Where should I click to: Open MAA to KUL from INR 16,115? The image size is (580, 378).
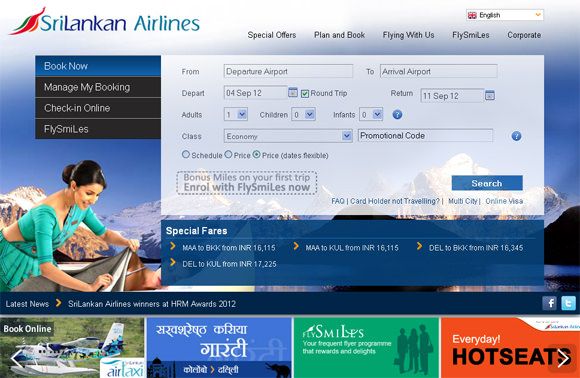pyautogui.click(x=352, y=248)
